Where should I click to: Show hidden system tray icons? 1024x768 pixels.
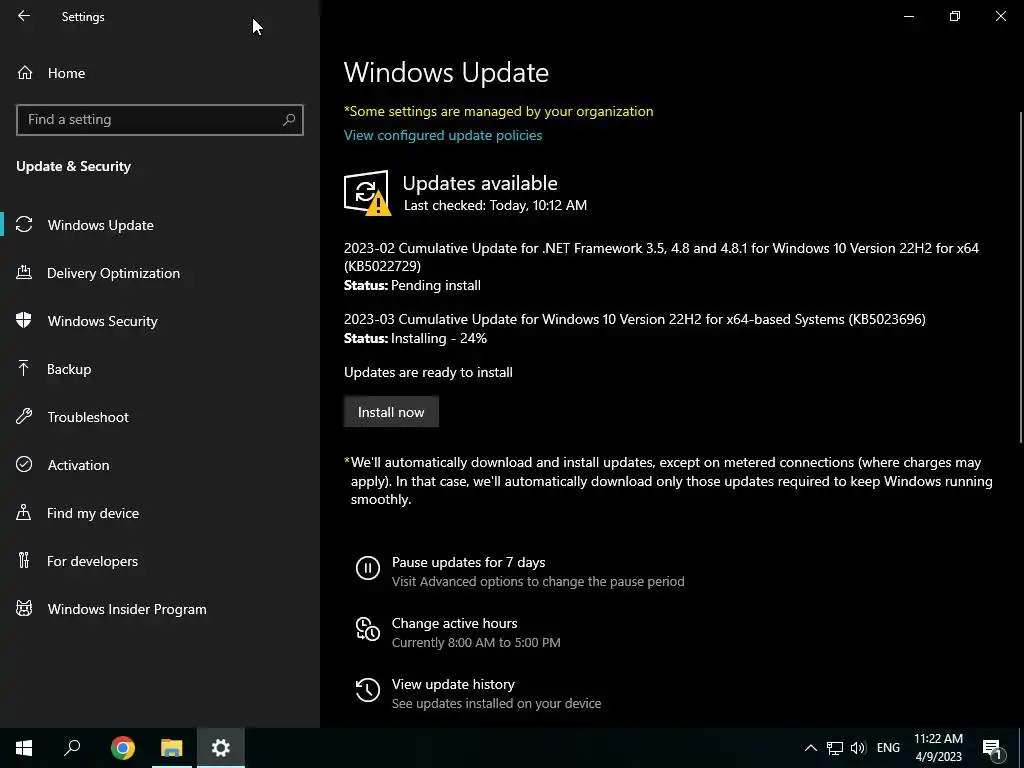(x=810, y=748)
